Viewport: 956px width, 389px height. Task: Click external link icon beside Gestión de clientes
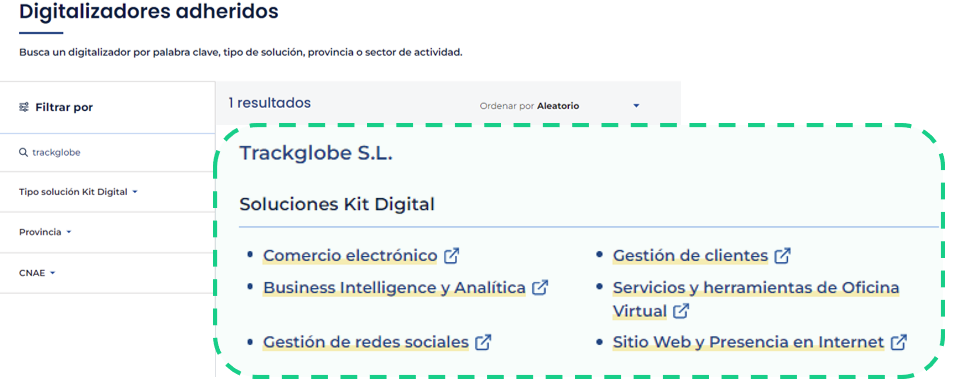coord(782,255)
